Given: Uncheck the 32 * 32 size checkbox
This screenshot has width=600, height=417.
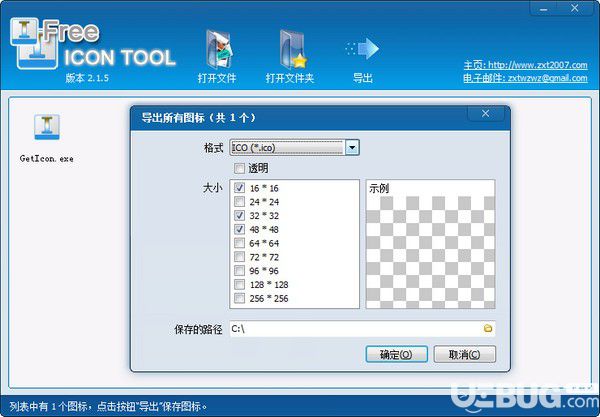Looking at the screenshot, I should tap(240, 215).
